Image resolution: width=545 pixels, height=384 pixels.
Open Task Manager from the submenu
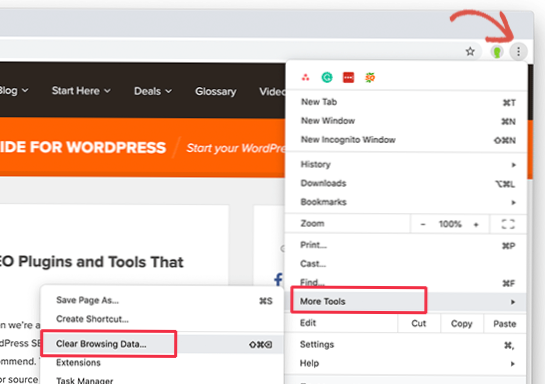coord(162,380)
